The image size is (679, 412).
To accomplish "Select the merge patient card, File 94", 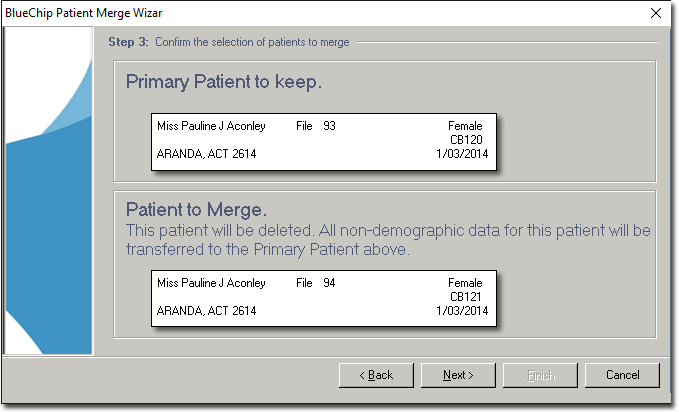I will 323,297.
